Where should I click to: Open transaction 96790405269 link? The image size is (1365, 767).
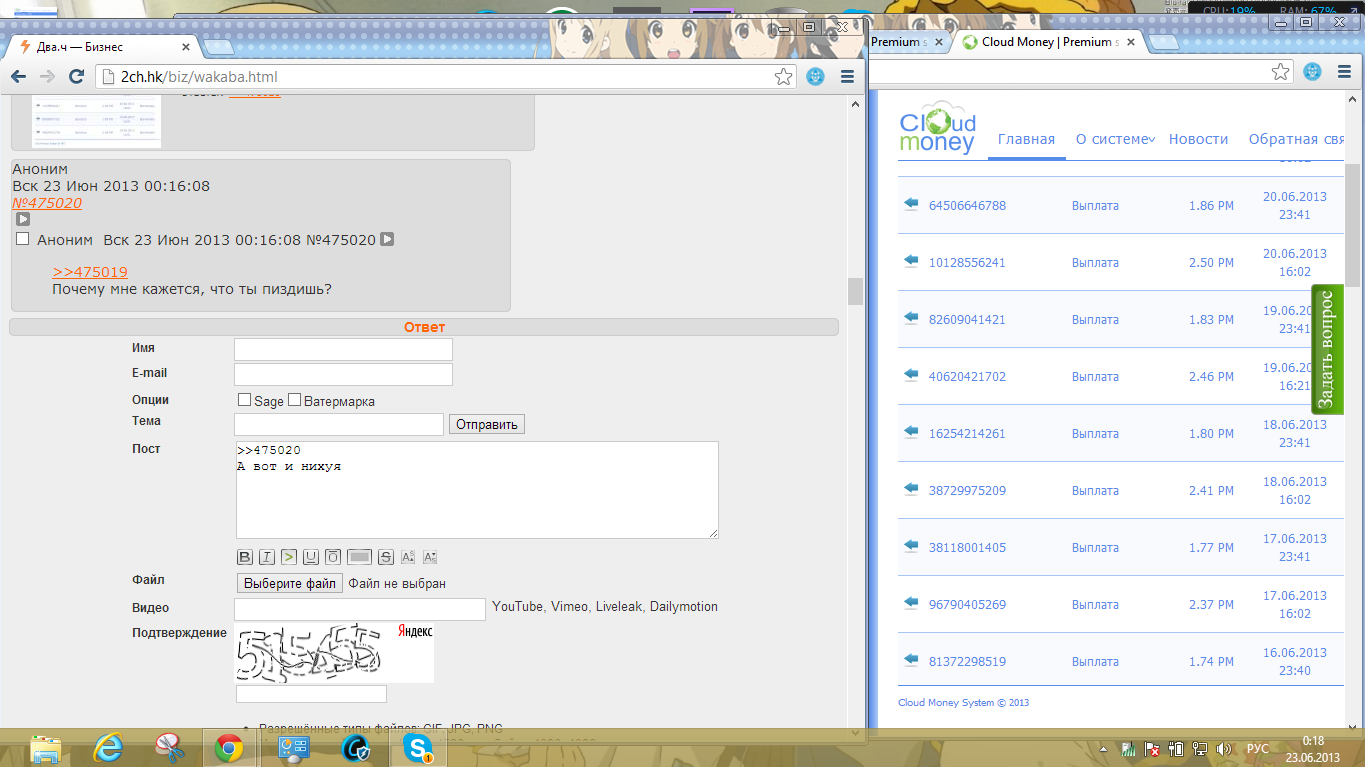click(x=967, y=605)
